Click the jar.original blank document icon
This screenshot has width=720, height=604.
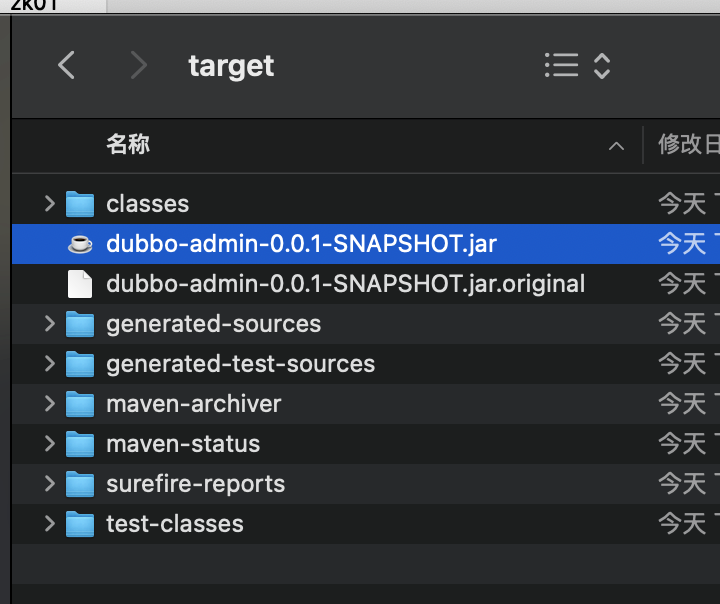[80, 284]
